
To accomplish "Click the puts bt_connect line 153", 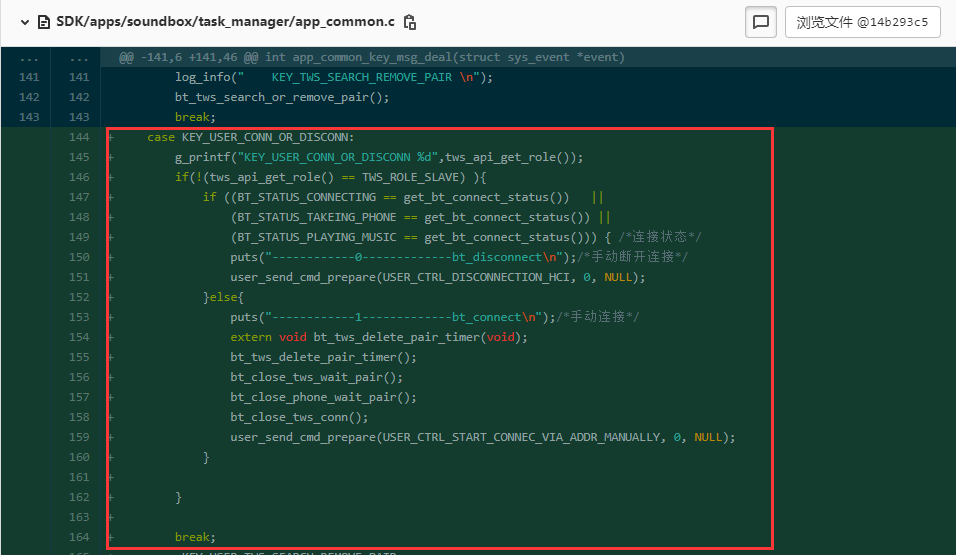I will (434, 317).
